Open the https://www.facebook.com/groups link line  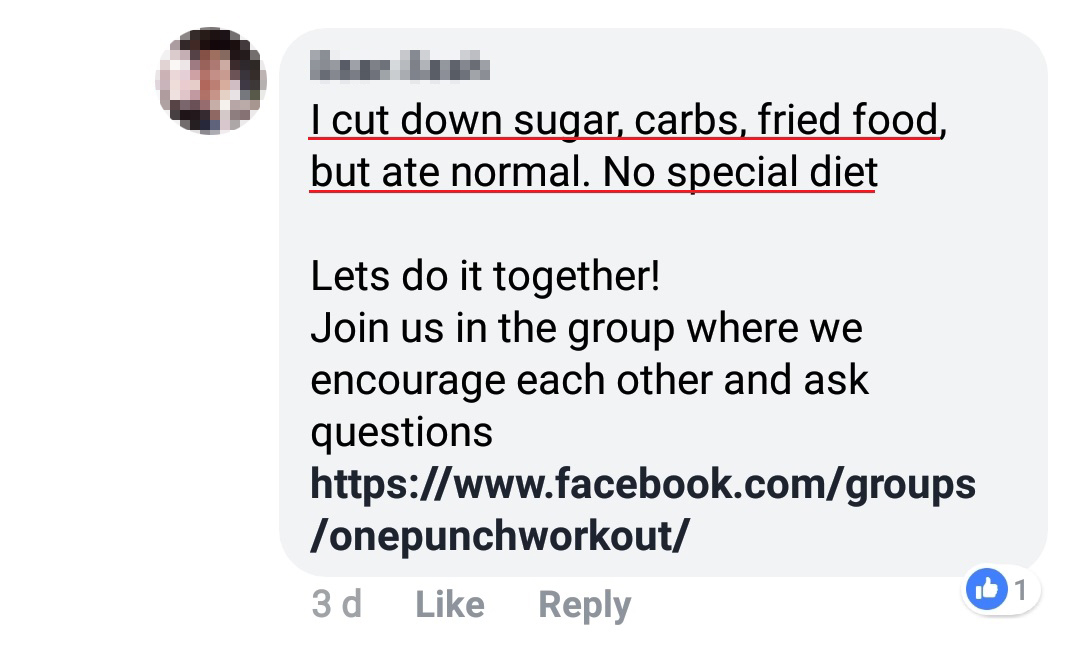point(643,484)
